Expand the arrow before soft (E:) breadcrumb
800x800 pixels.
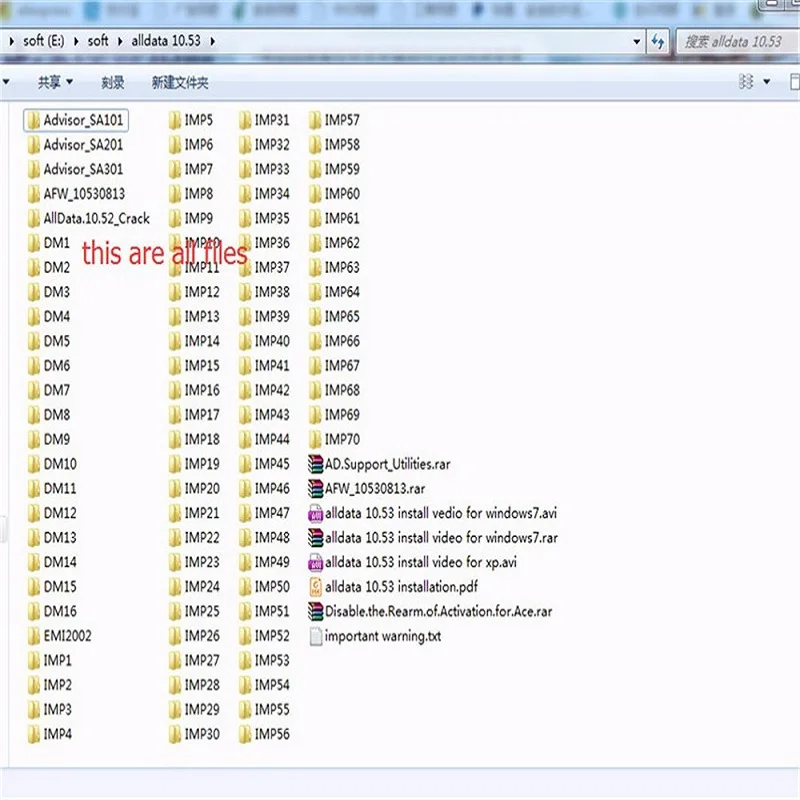click(x=11, y=41)
